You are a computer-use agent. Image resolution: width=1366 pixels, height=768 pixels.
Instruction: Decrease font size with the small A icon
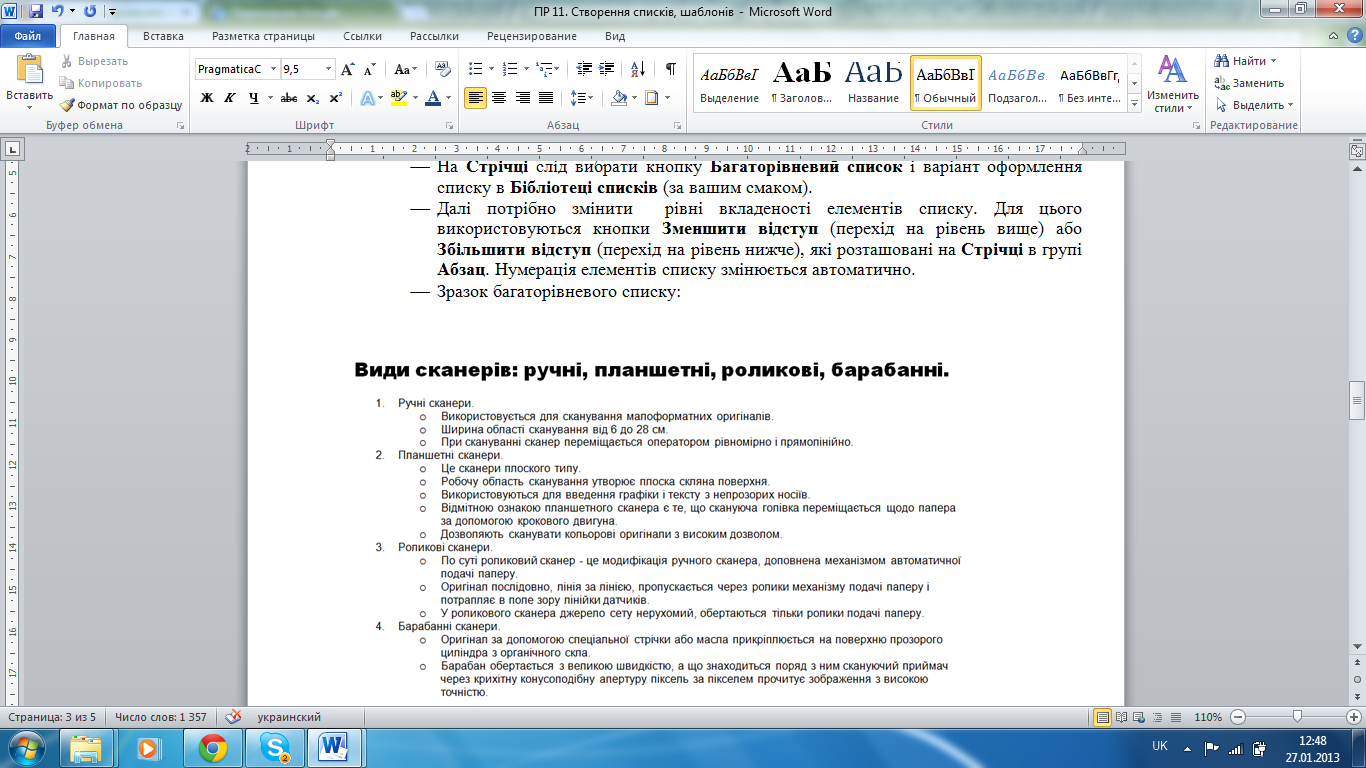(x=369, y=70)
